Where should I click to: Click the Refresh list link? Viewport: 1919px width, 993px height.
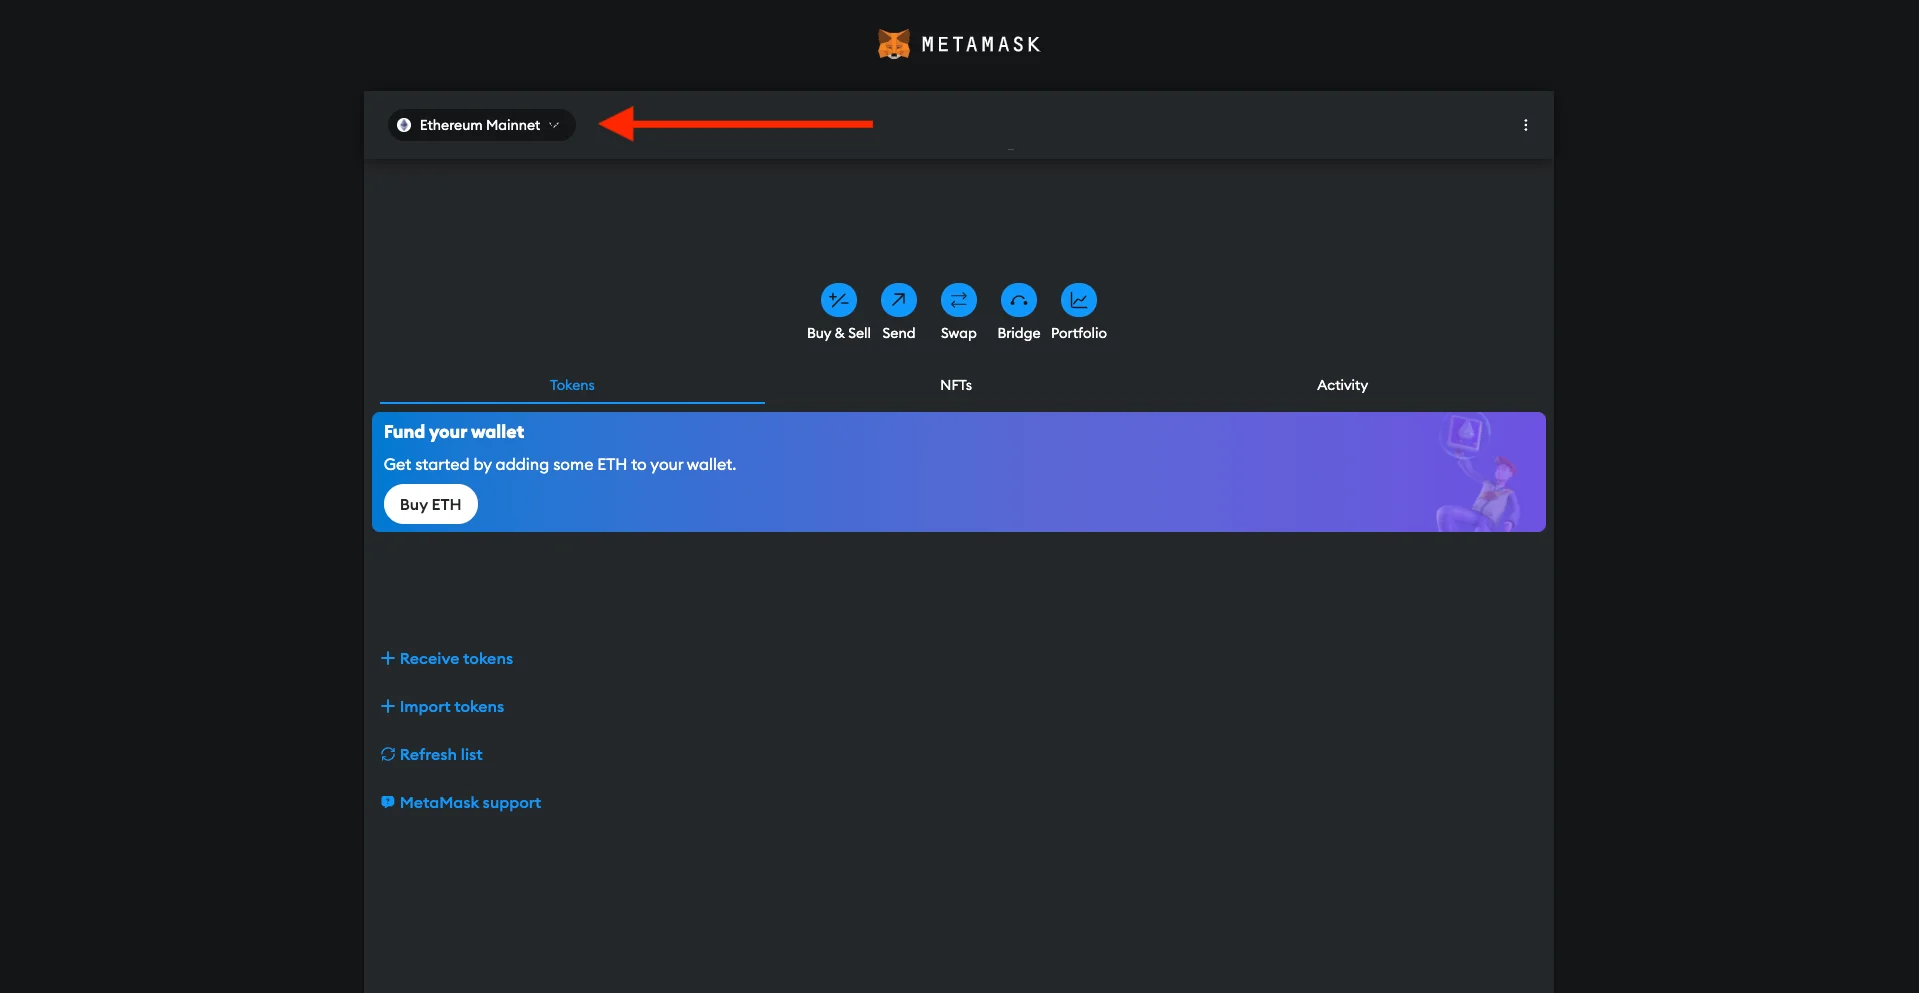(432, 754)
